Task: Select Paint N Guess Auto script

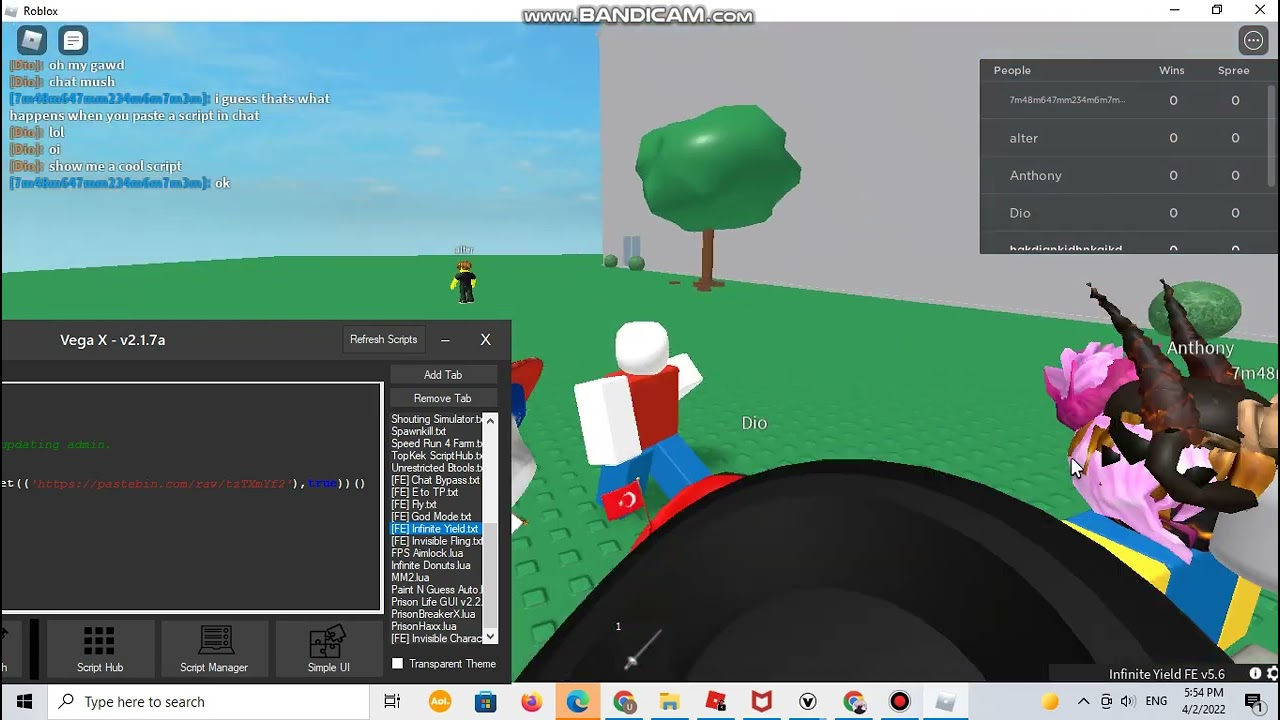Action: (x=436, y=590)
